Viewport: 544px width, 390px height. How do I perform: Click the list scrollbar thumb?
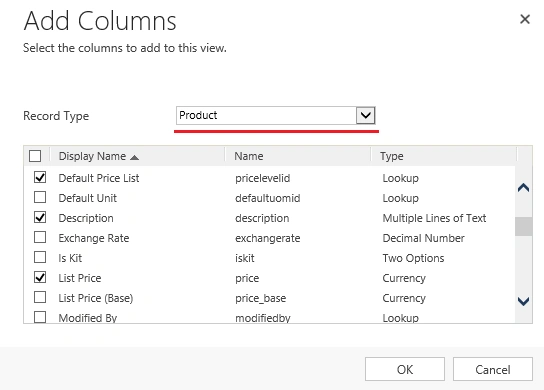click(523, 227)
